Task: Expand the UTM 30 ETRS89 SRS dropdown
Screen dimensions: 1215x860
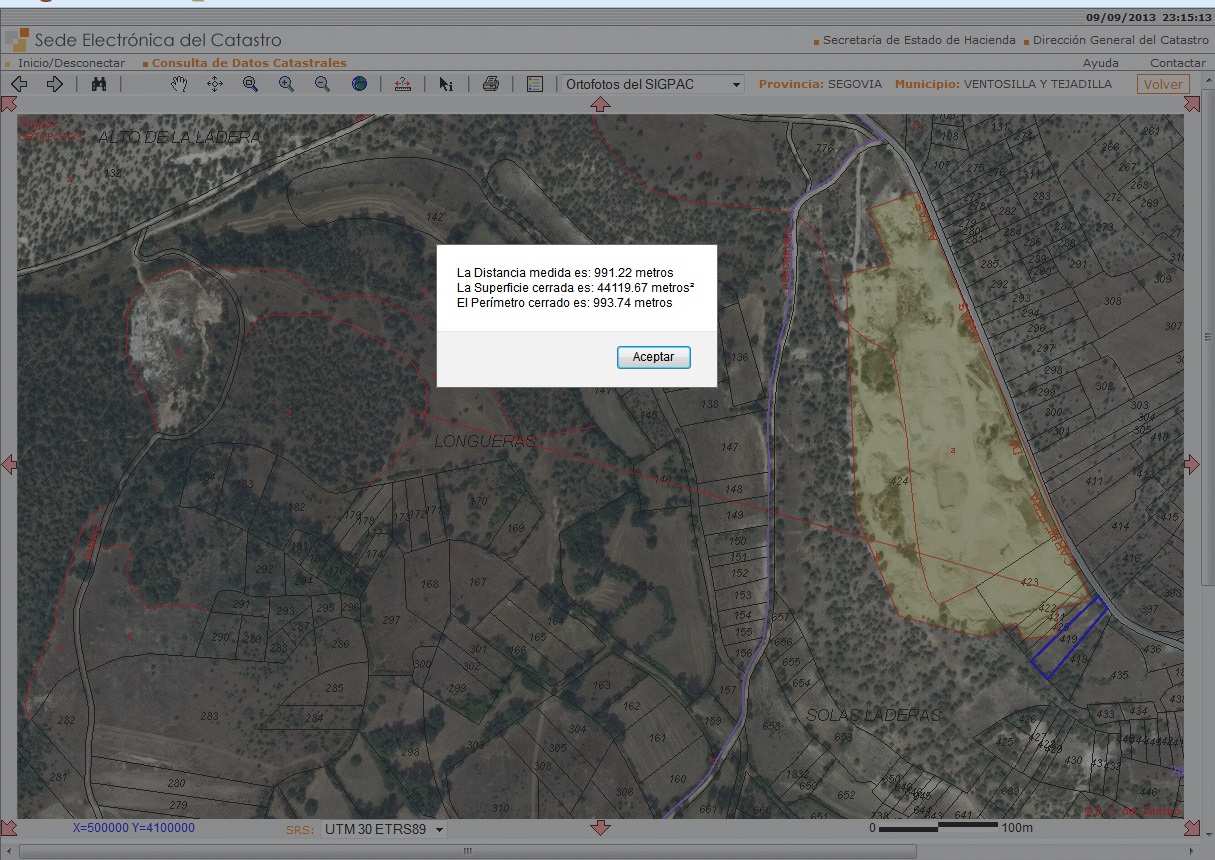Action: tap(384, 829)
